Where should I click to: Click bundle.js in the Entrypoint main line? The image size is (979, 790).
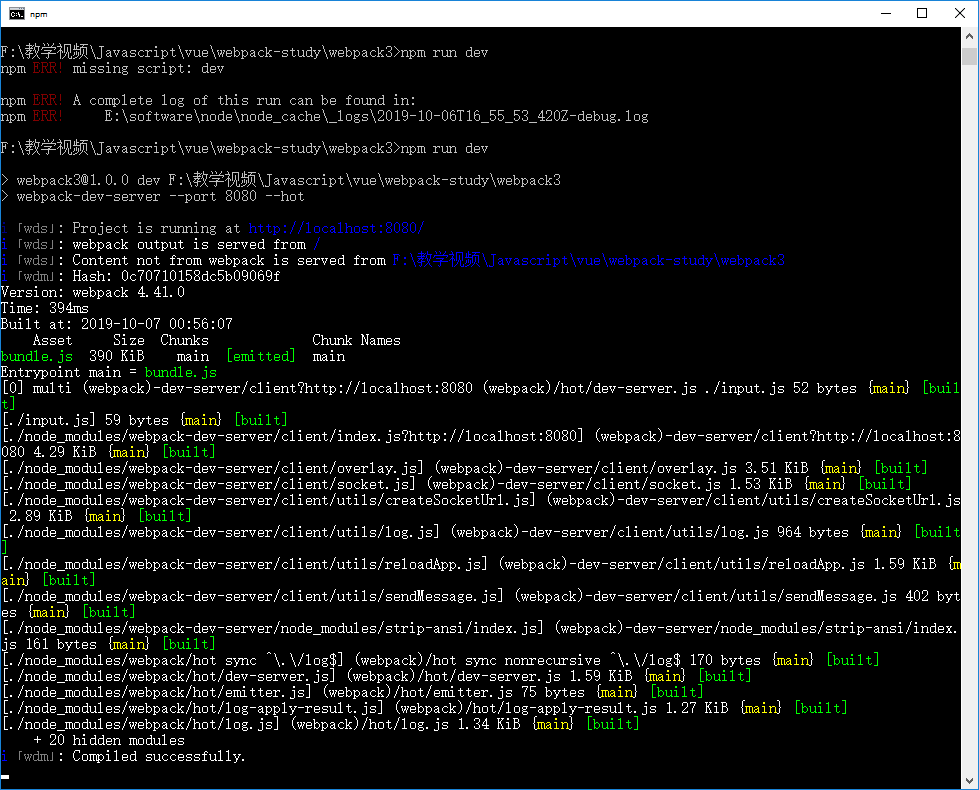[180, 372]
